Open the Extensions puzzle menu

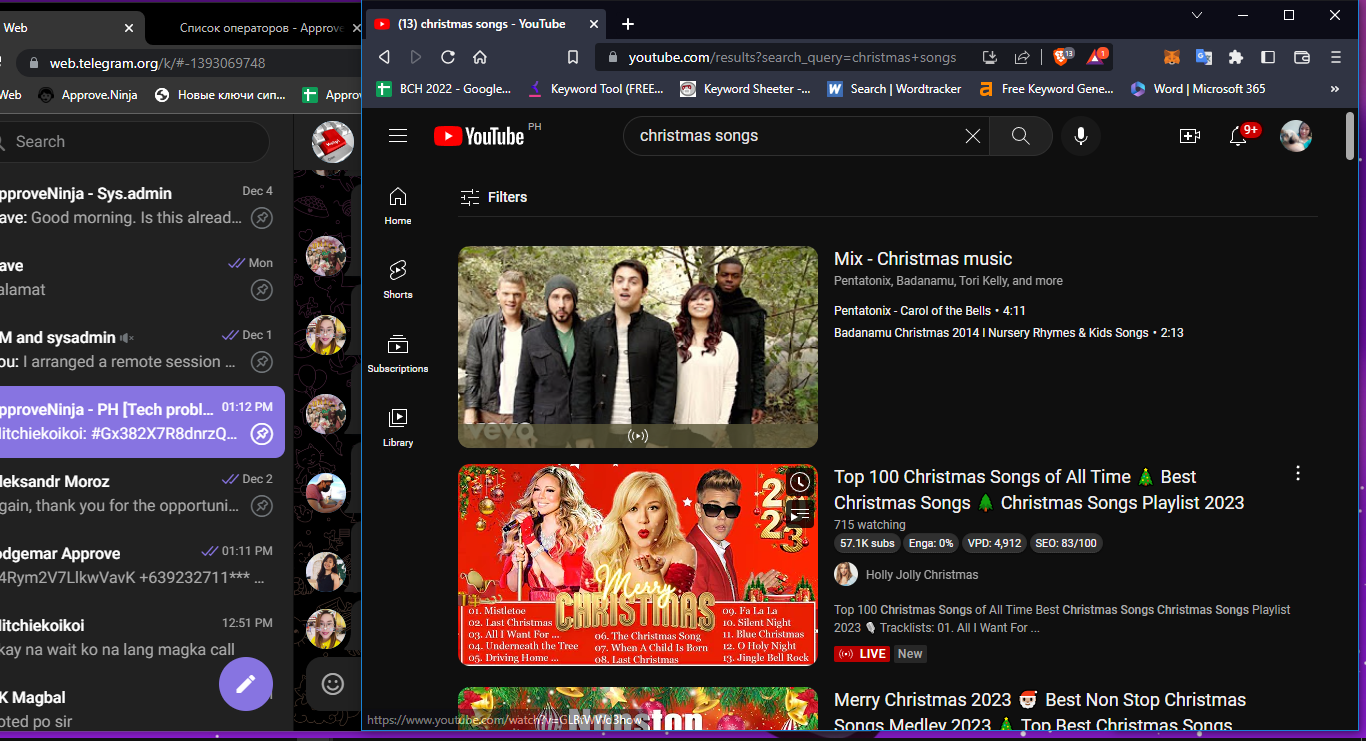click(1236, 57)
